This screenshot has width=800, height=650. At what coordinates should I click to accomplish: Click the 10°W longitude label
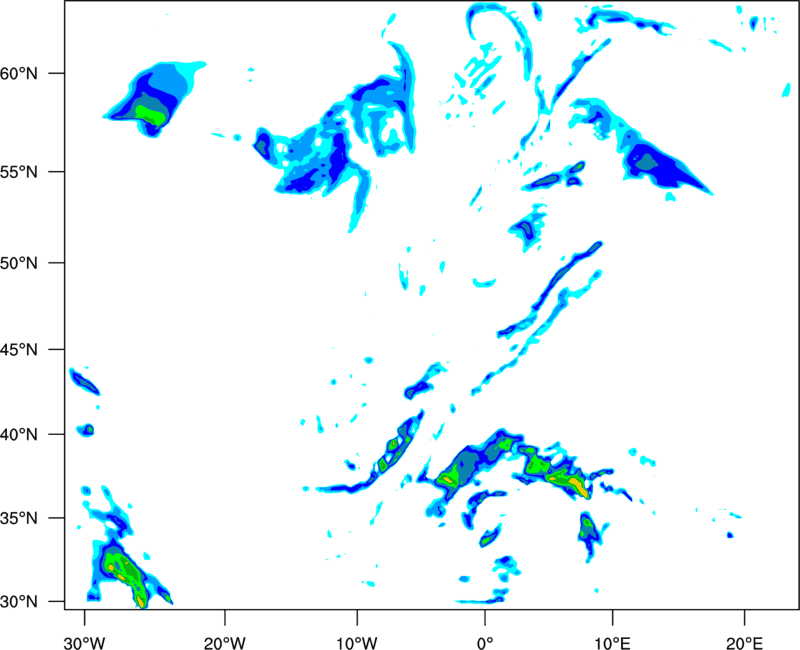357,643
